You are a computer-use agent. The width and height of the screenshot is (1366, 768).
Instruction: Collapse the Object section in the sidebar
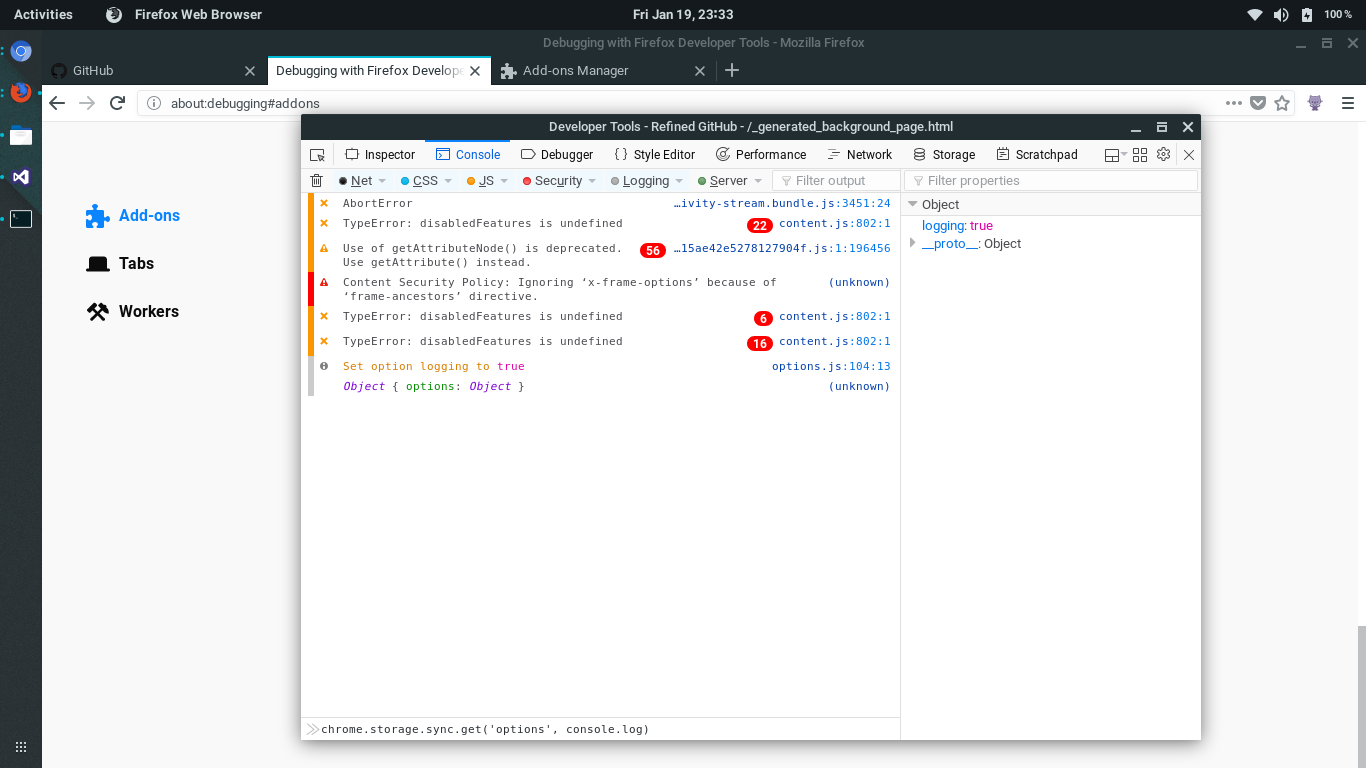coord(912,204)
